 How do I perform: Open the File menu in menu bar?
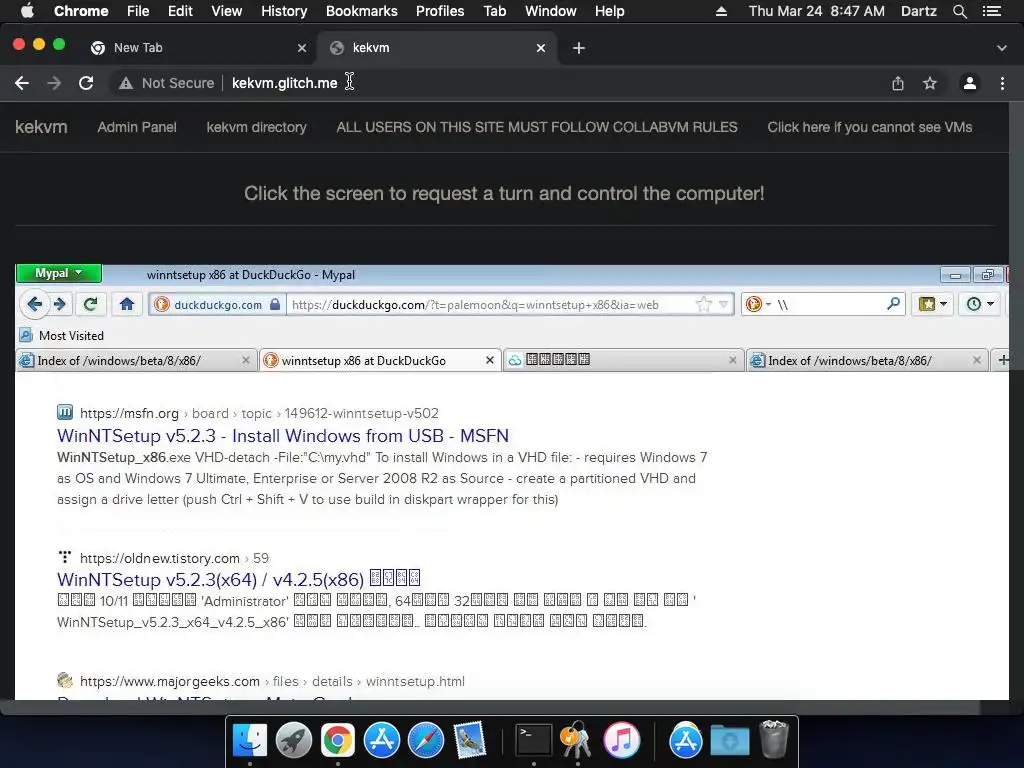138,11
